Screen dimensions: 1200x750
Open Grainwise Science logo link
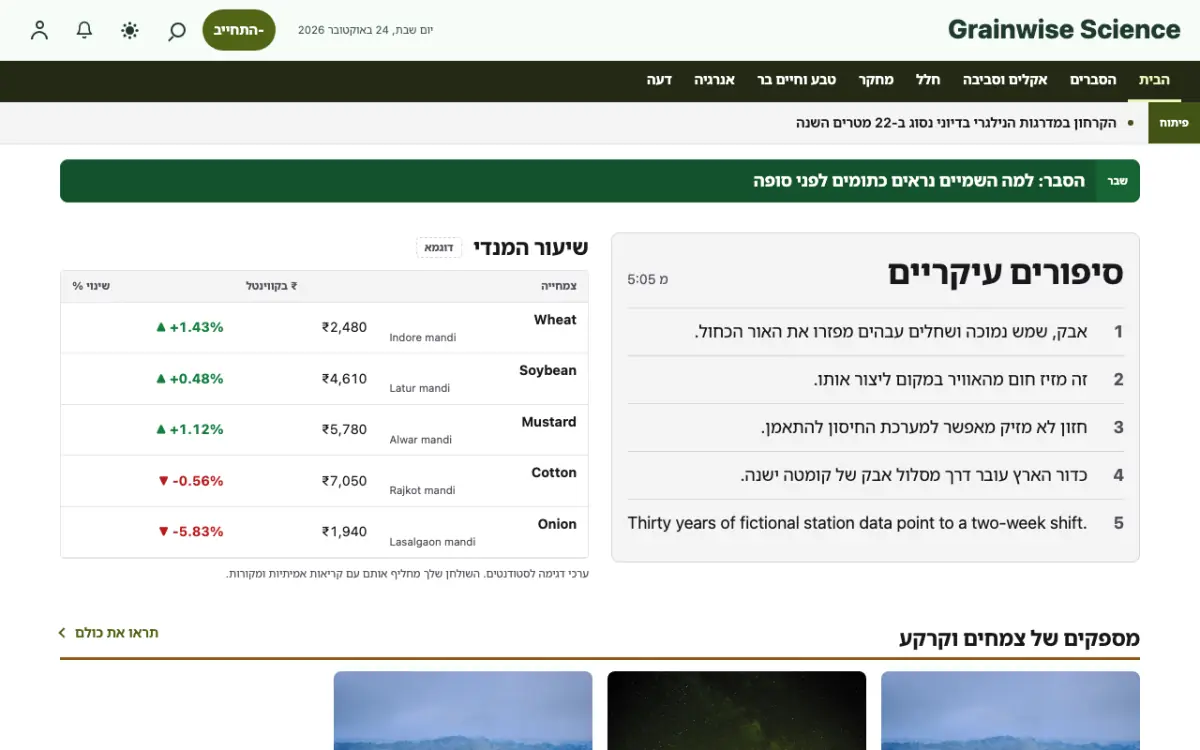click(x=1064, y=30)
